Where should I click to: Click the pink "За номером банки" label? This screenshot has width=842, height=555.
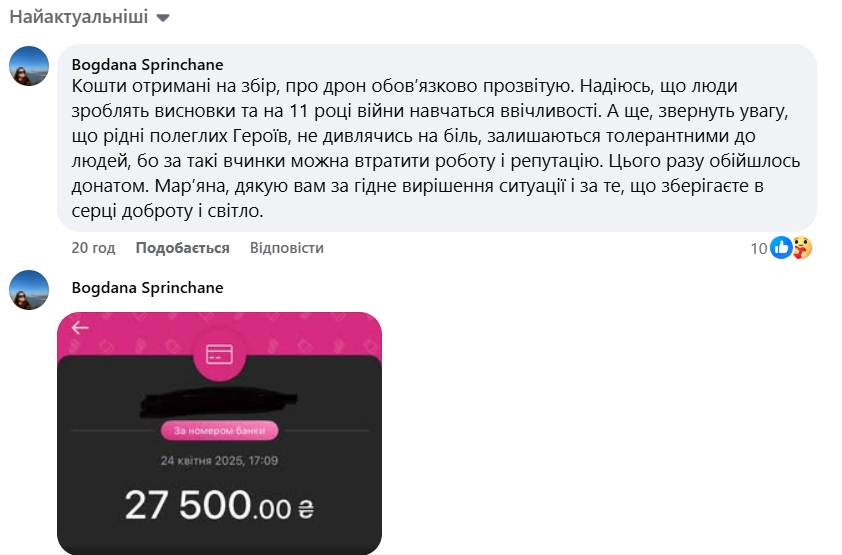(x=219, y=431)
